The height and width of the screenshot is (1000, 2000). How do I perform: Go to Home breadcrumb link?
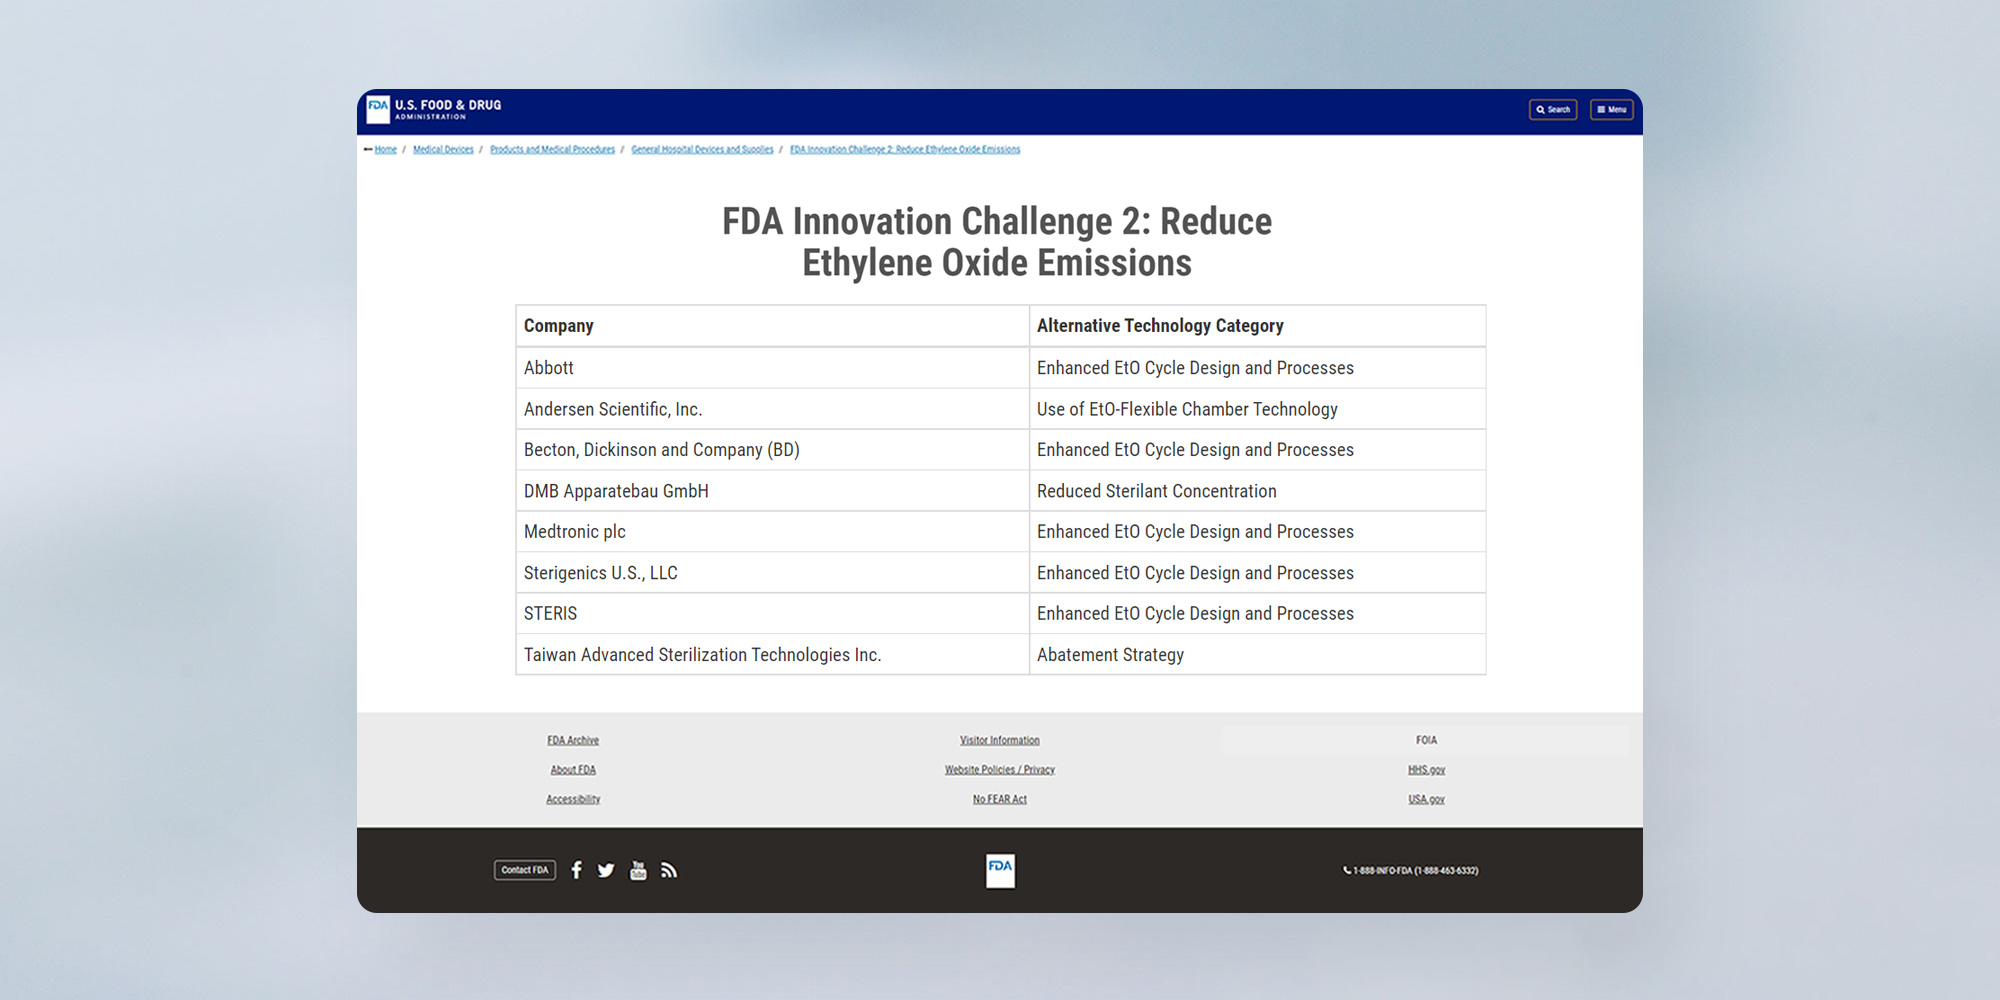[386, 149]
